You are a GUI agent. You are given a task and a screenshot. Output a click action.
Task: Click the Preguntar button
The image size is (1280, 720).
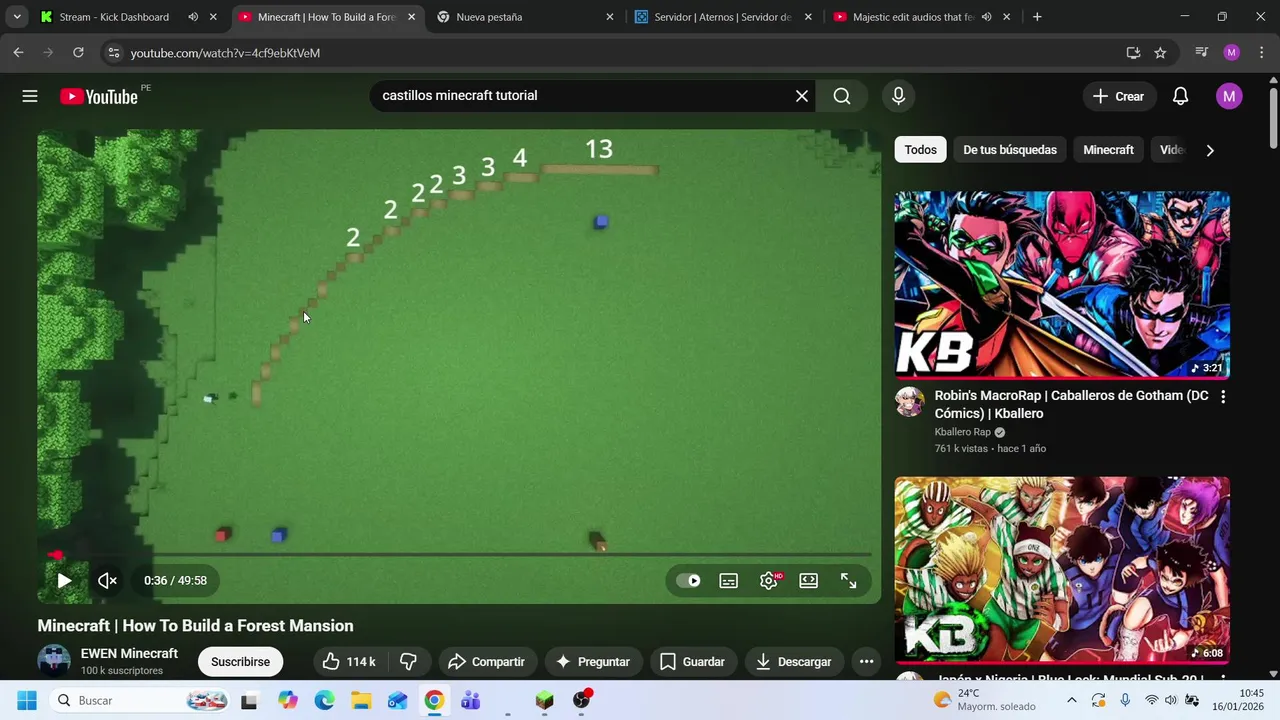coord(593,661)
